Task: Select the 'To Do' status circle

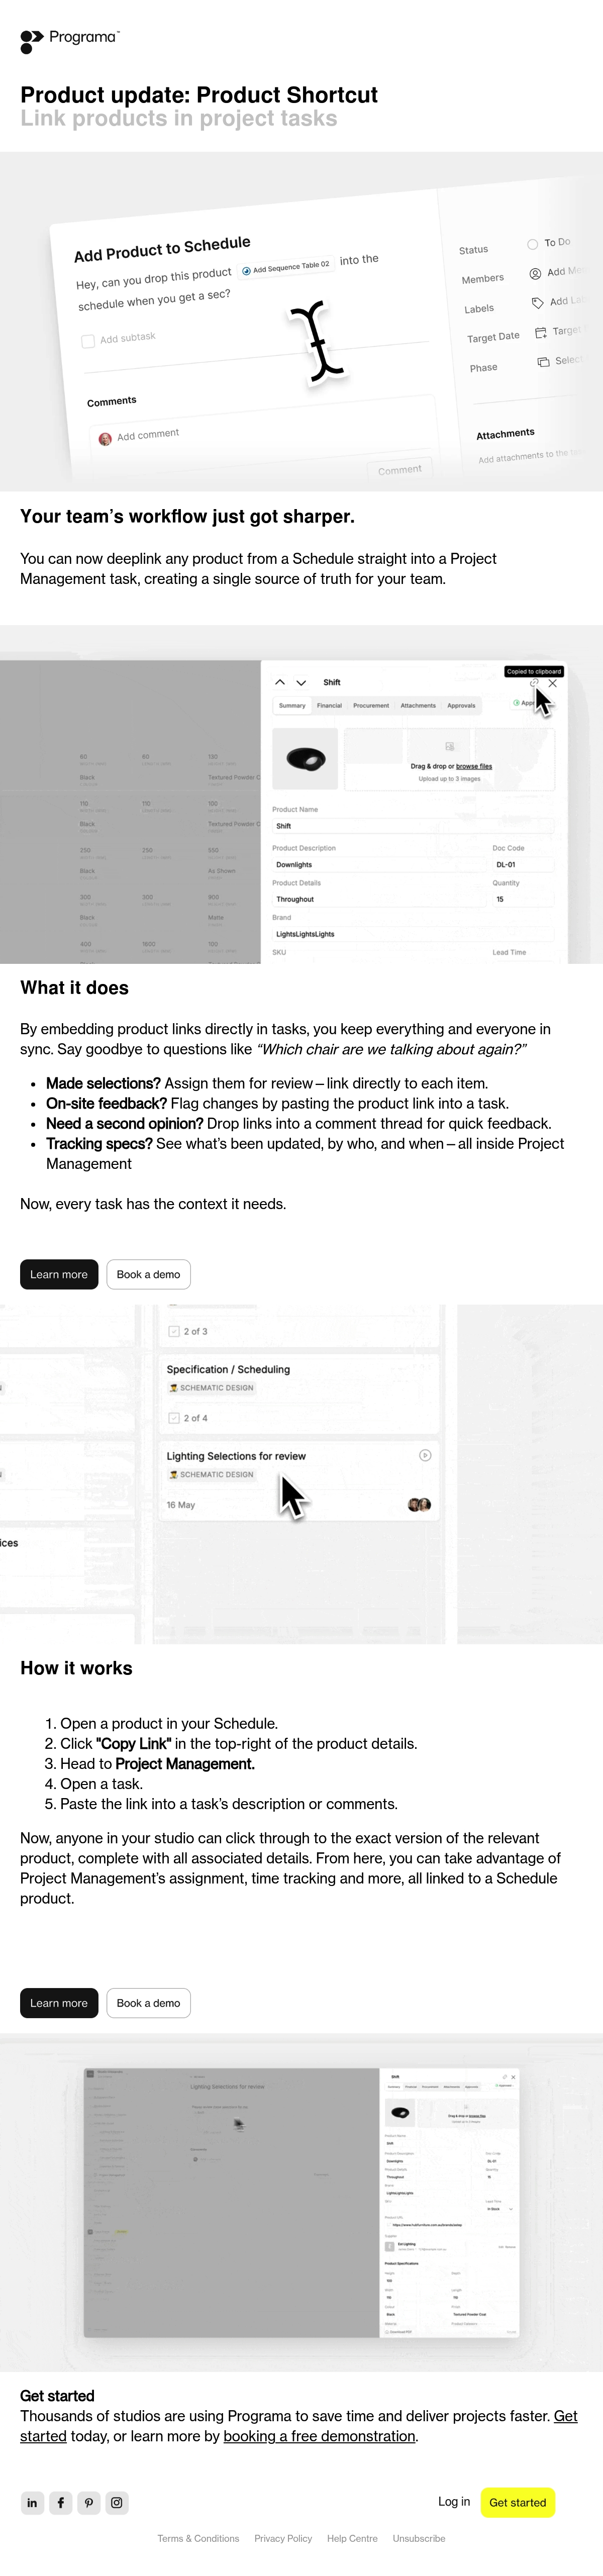Action: coord(532,244)
